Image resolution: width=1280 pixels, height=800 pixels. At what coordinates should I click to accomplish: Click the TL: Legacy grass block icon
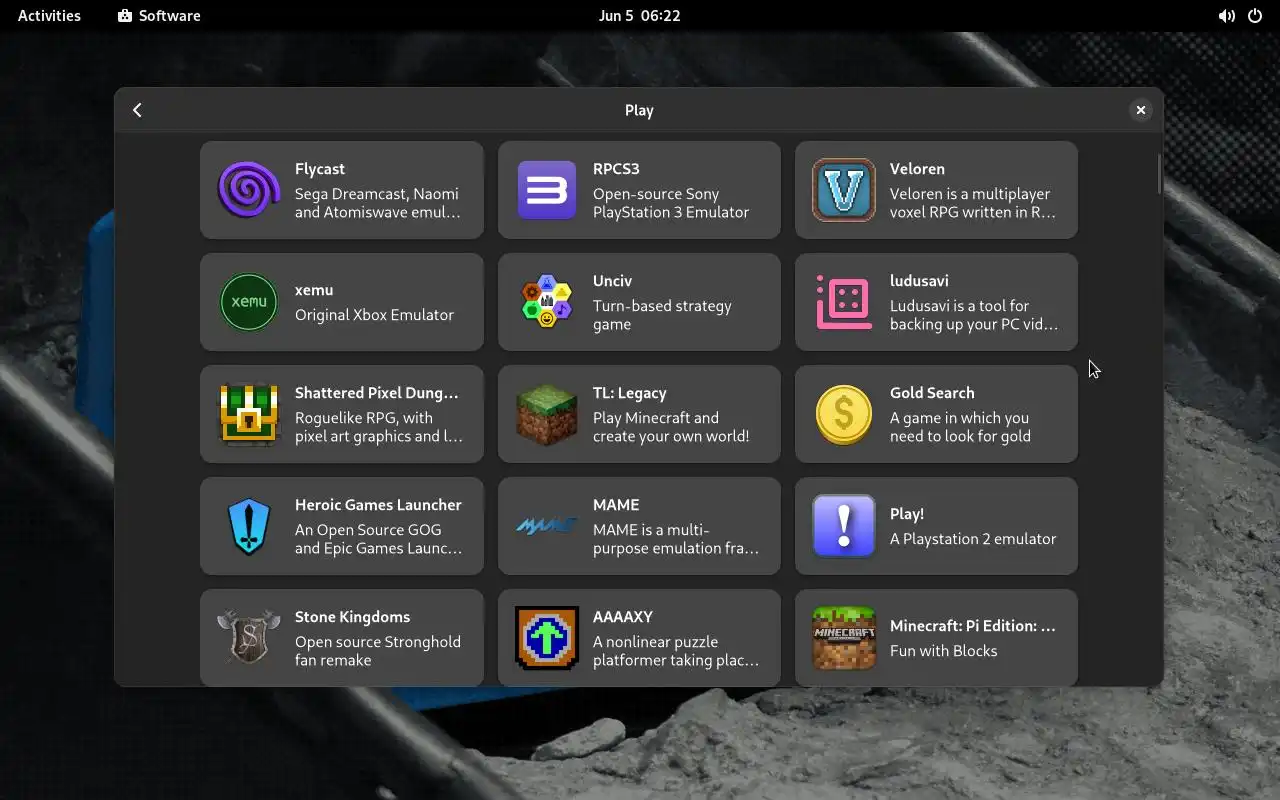click(x=546, y=414)
